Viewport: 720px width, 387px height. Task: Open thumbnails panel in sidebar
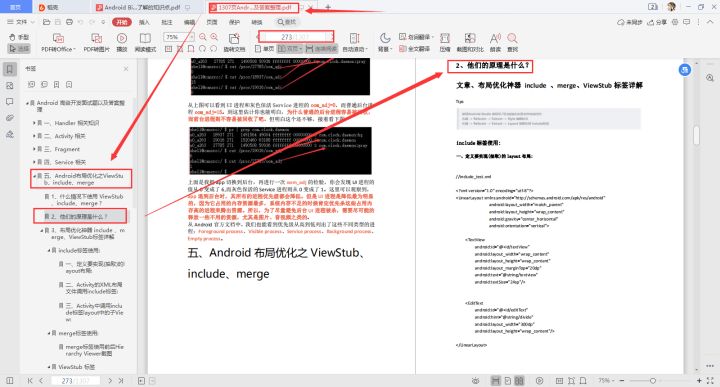10,86
